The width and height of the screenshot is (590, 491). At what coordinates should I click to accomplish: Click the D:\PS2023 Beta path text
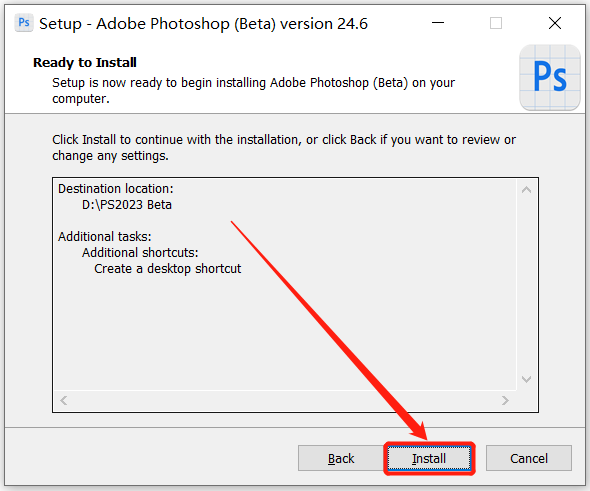127,205
